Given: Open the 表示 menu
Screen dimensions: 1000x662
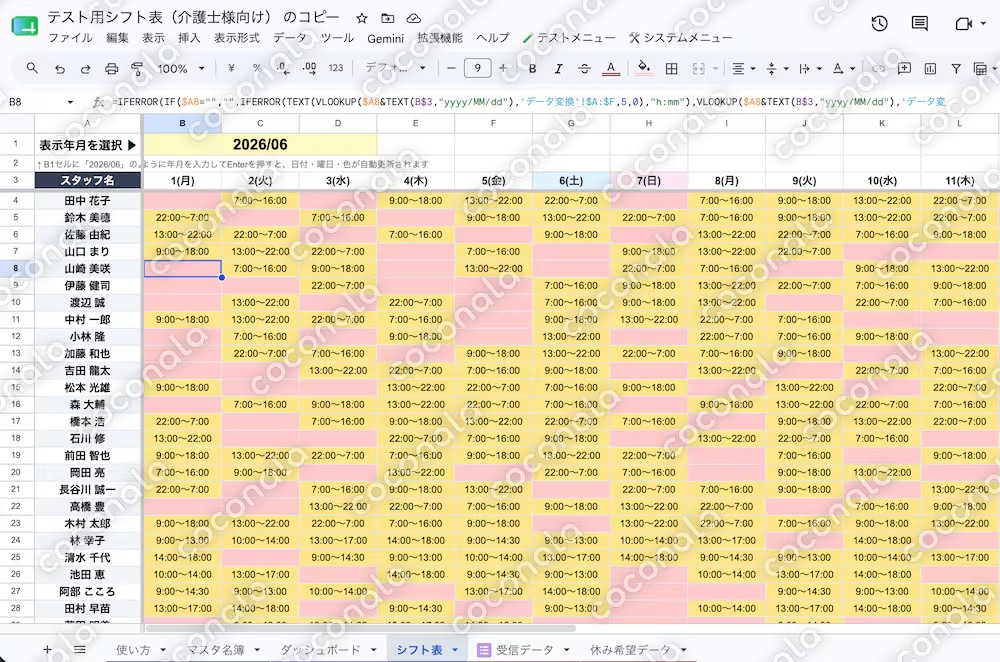Looking at the screenshot, I should tap(153, 38).
